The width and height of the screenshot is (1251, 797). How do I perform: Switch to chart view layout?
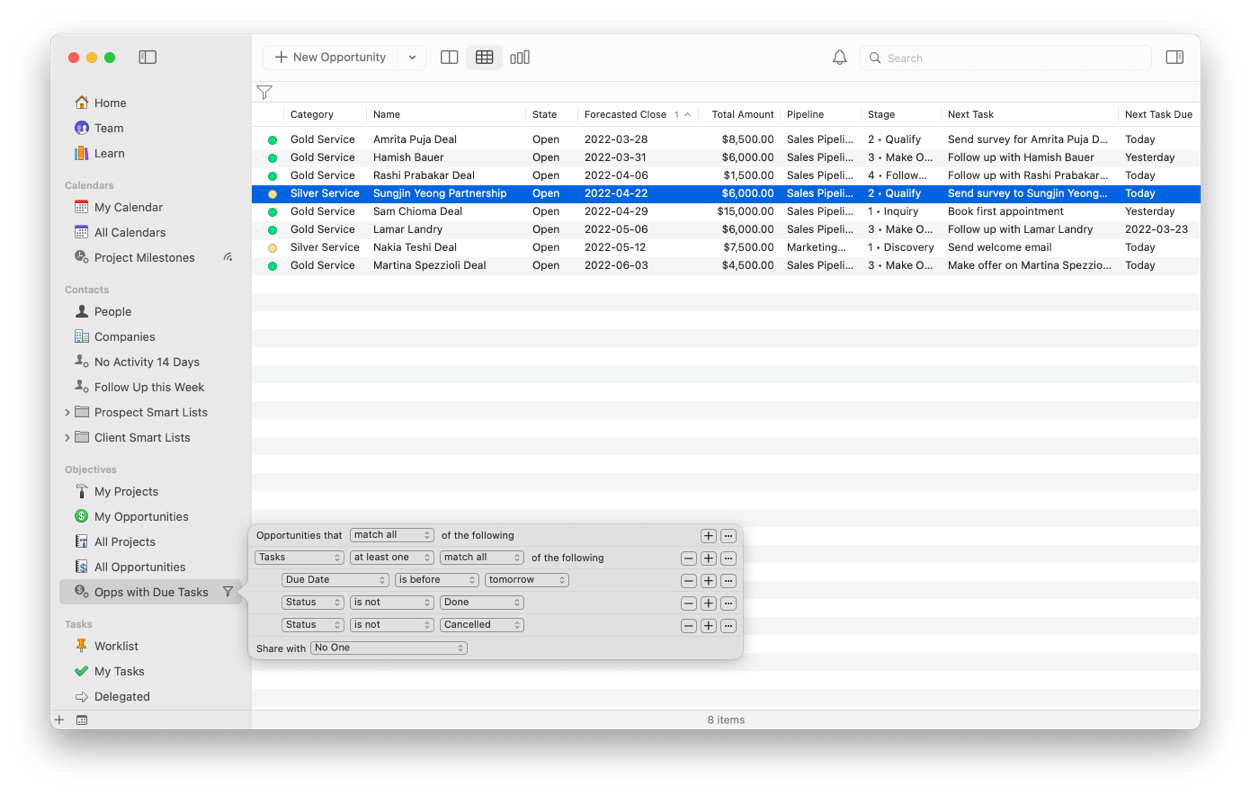coord(520,57)
